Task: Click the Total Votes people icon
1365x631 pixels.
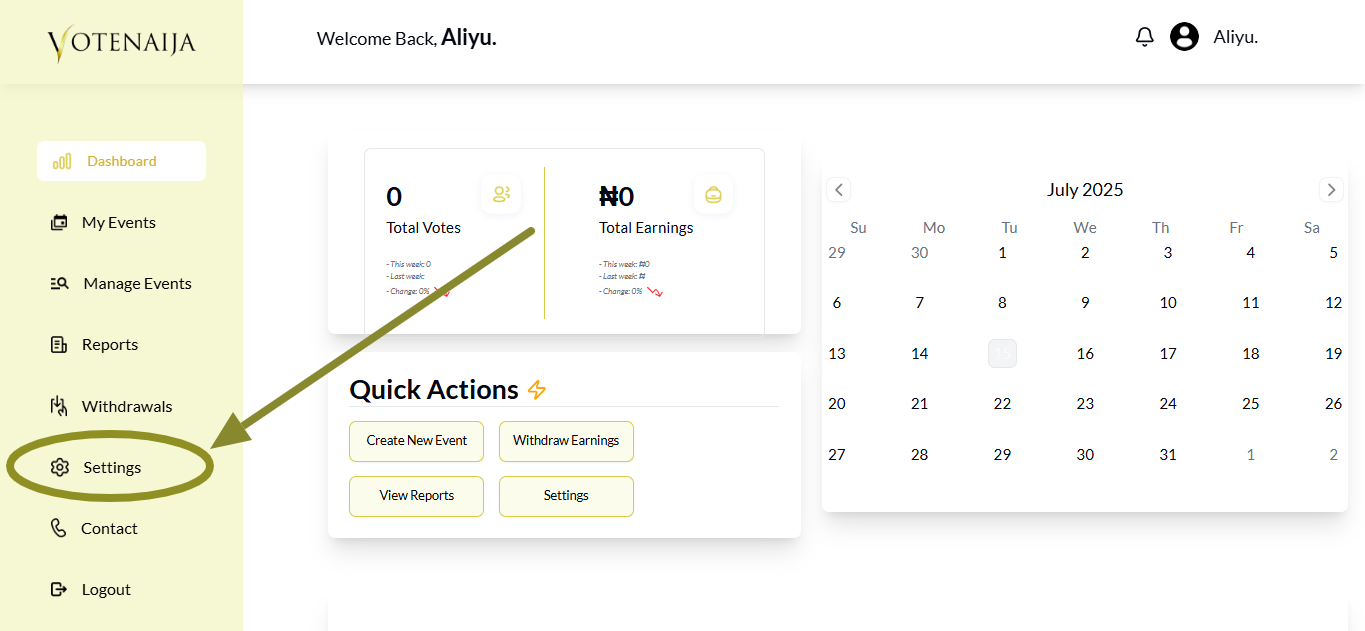Action: [x=501, y=194]
